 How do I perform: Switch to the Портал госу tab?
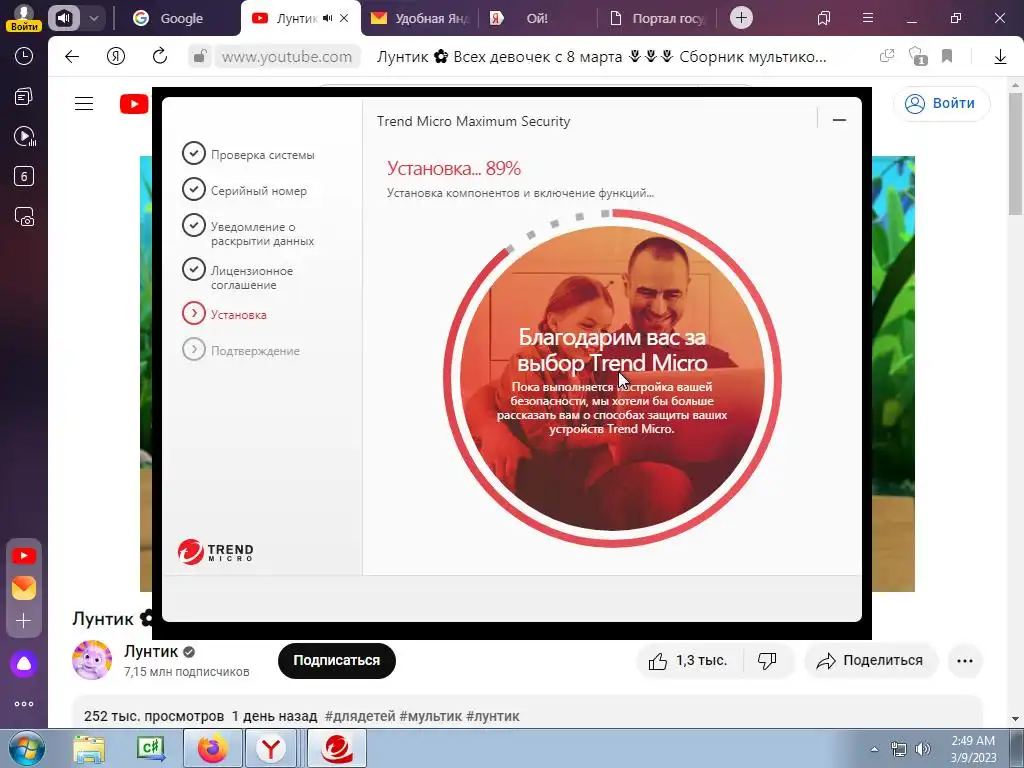click(x=657, y=18)
